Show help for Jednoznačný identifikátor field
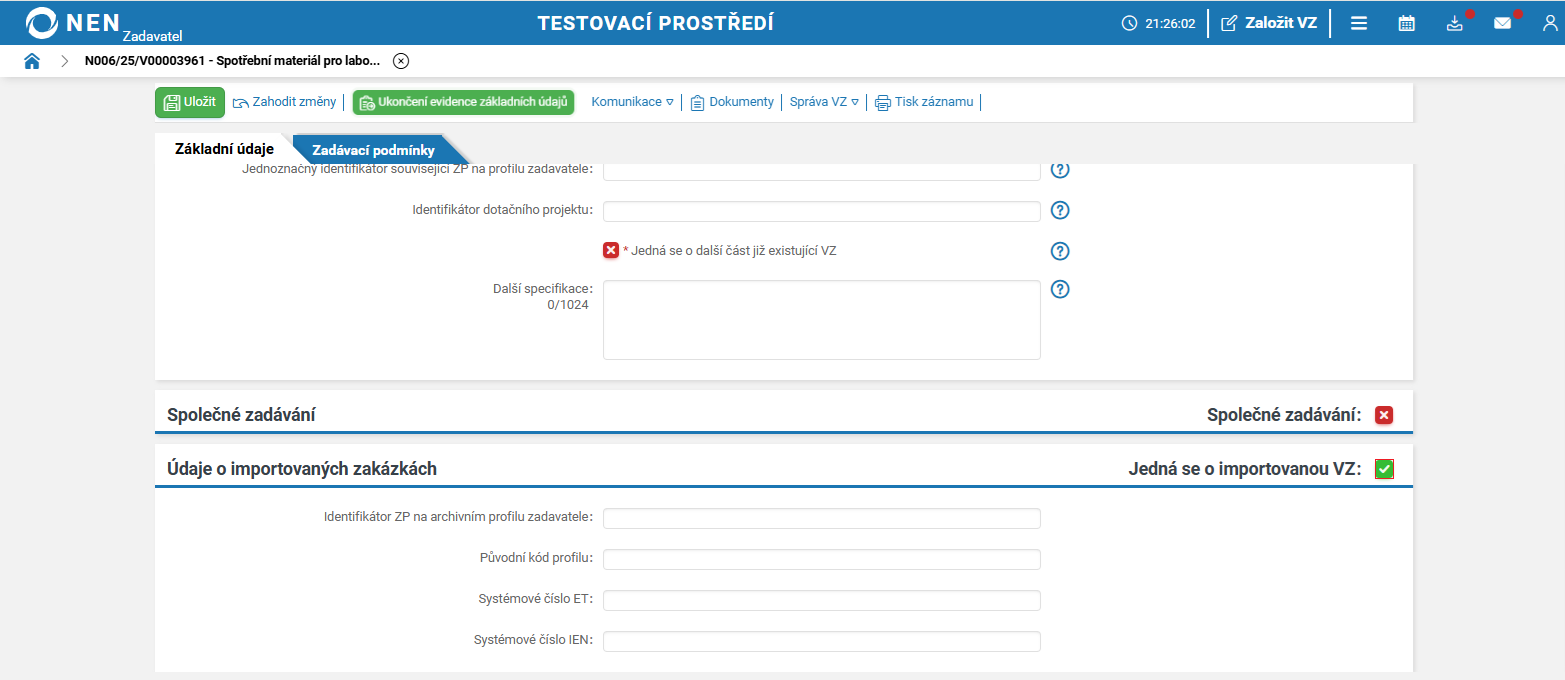 pos(1061,169)
